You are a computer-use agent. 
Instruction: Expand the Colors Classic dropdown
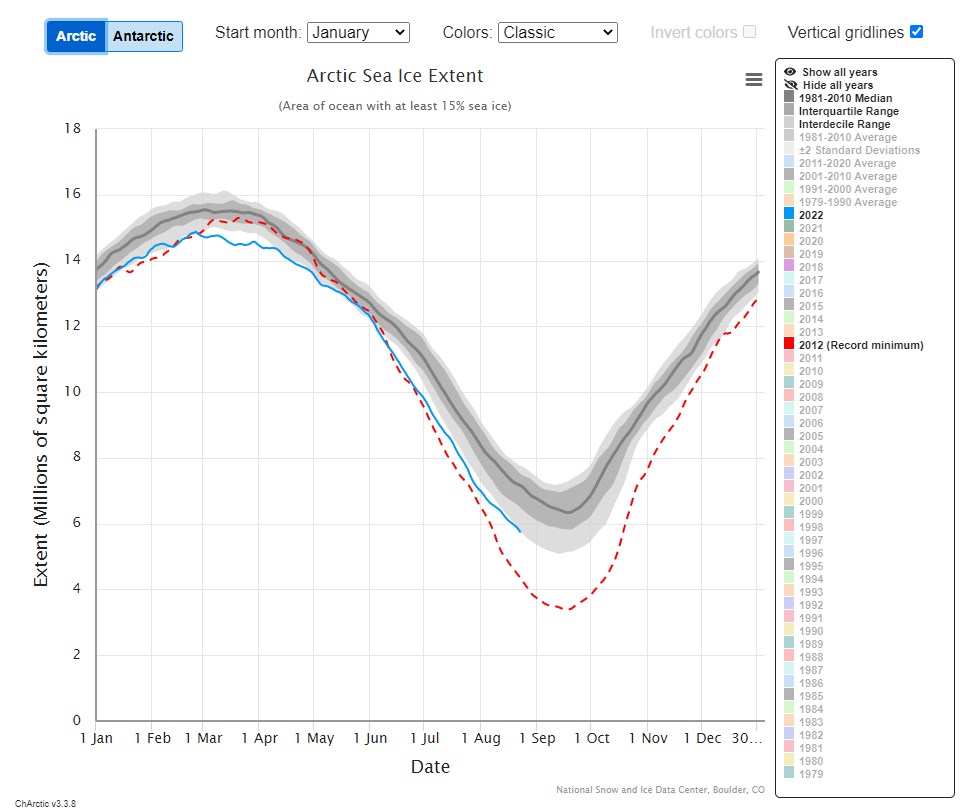pos(557,32)
